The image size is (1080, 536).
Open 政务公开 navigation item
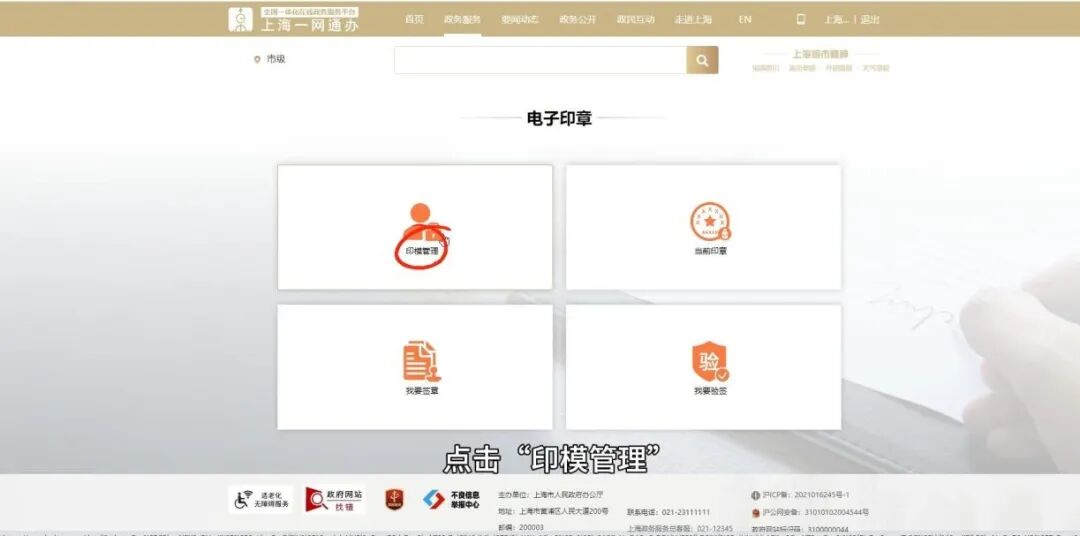coord(577,19)
